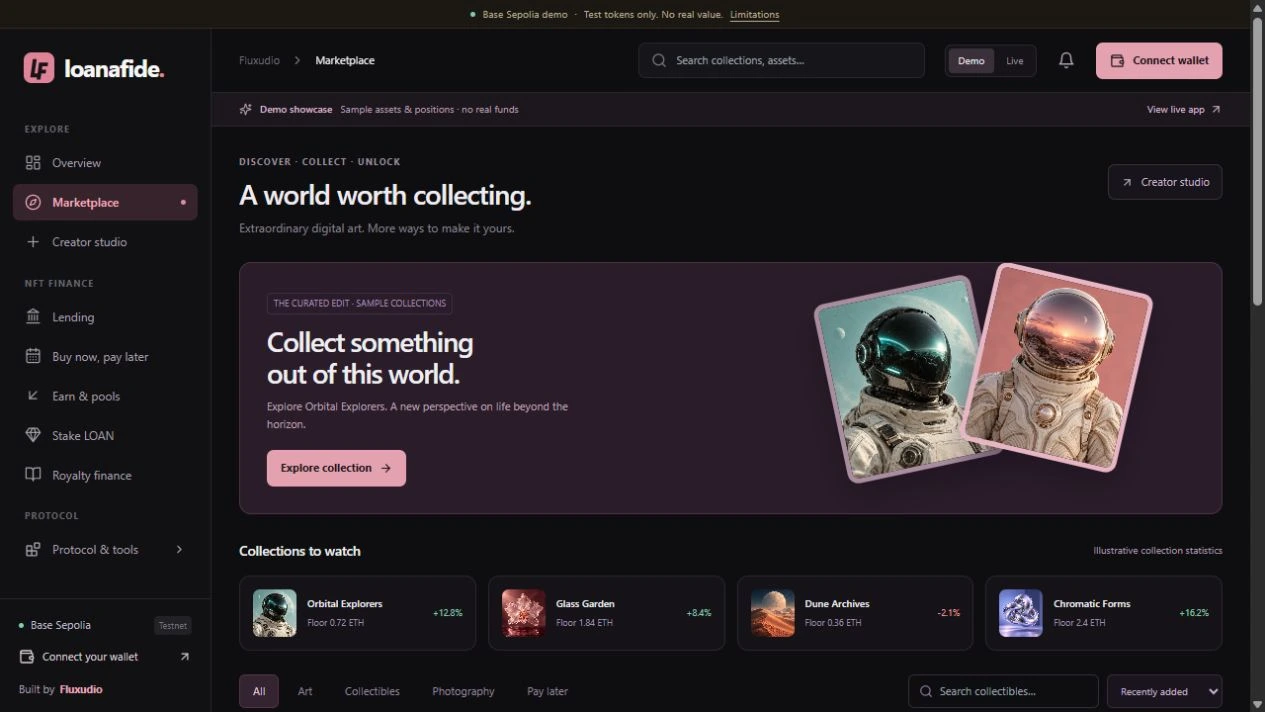1265x712 pixels.
Task: Click the search magnifier icon in top bar
Action: click(659, 60)
